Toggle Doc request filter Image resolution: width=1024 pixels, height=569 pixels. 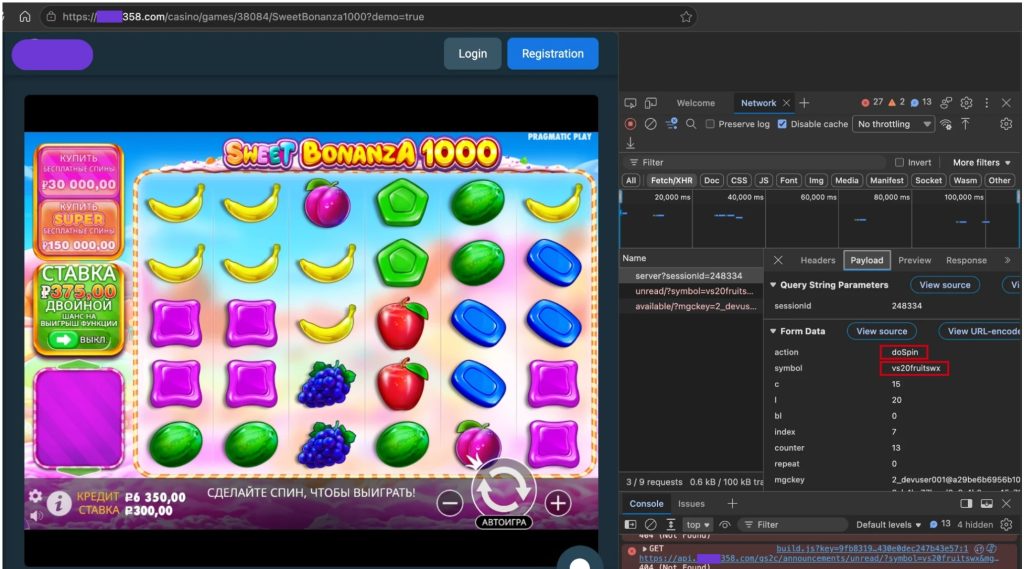pyautogui.click(x=712, y=181)
